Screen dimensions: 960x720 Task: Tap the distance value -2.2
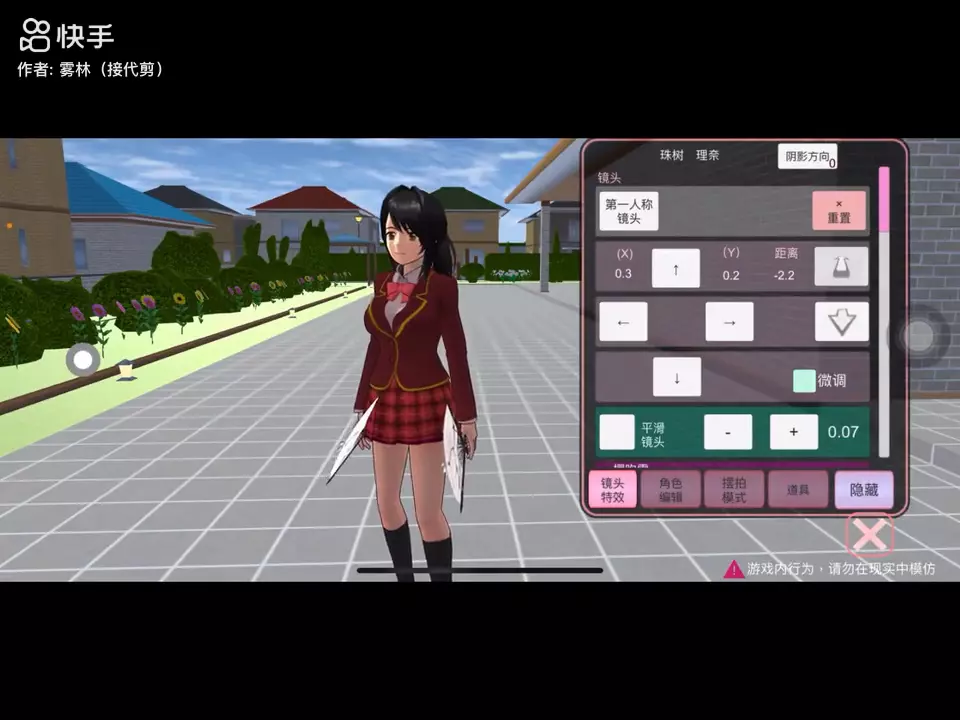[784, 276]
